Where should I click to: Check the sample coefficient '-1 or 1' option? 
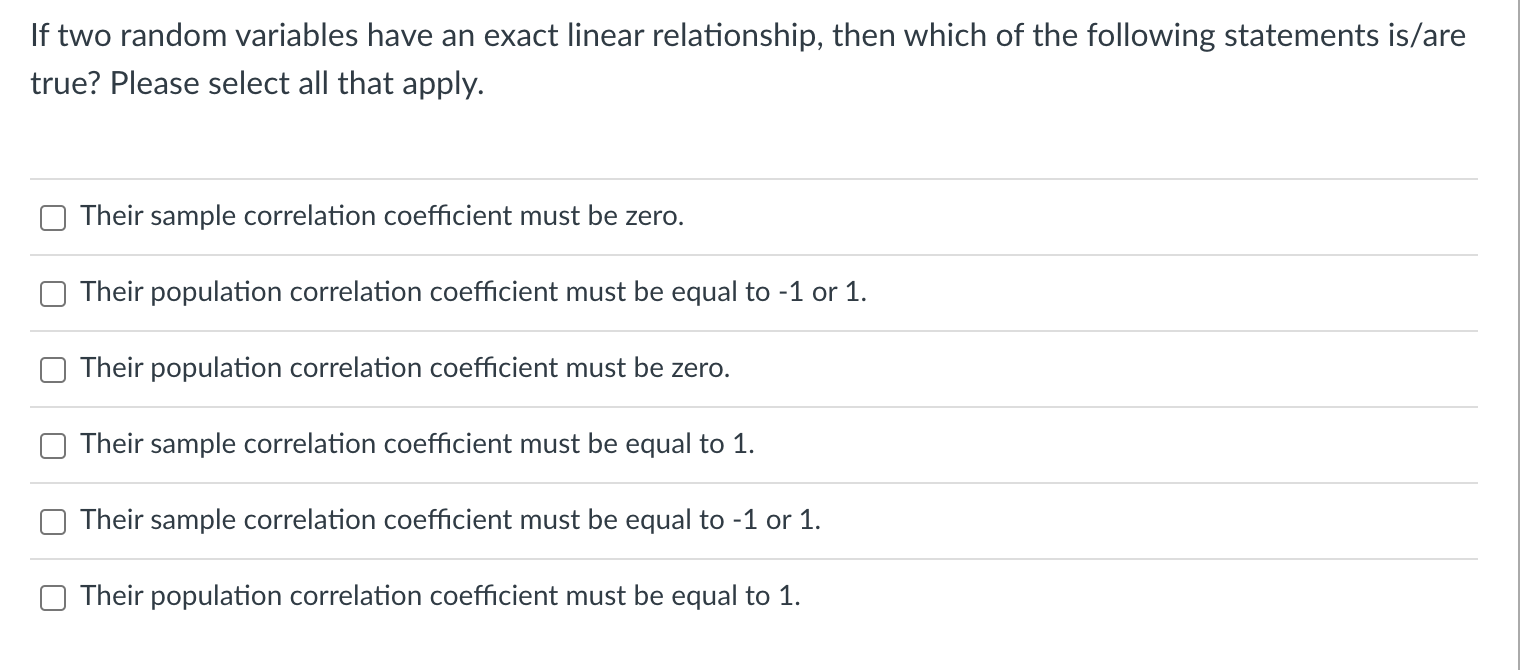[52, 520]
